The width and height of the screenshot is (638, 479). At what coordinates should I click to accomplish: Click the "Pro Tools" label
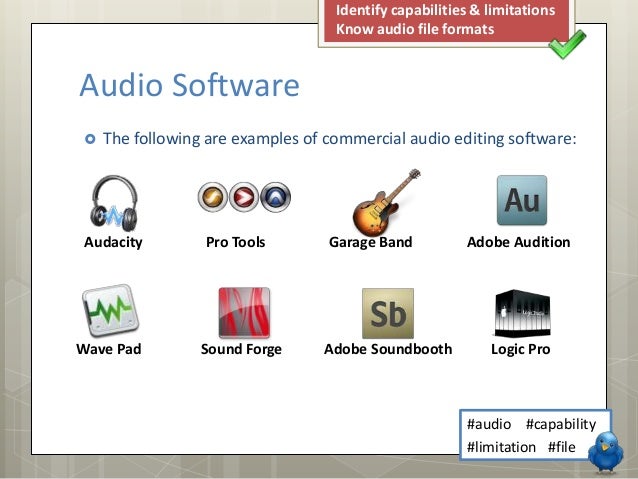click(x=236, y=242)
